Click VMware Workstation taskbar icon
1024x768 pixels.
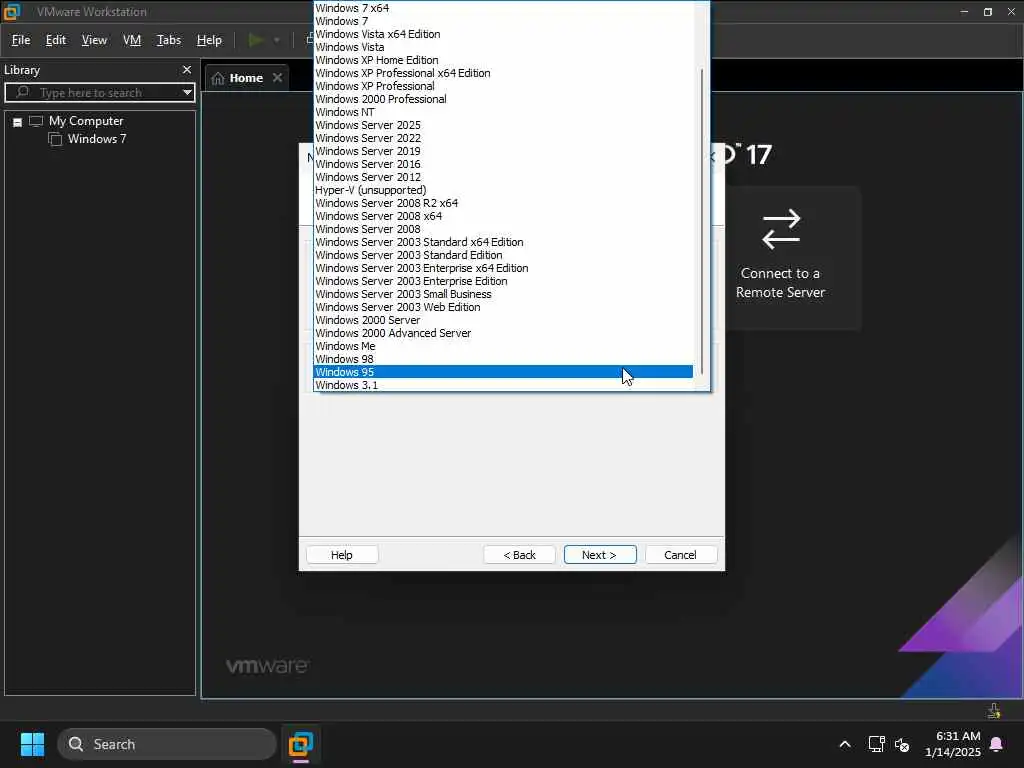(x=301, y=744)
